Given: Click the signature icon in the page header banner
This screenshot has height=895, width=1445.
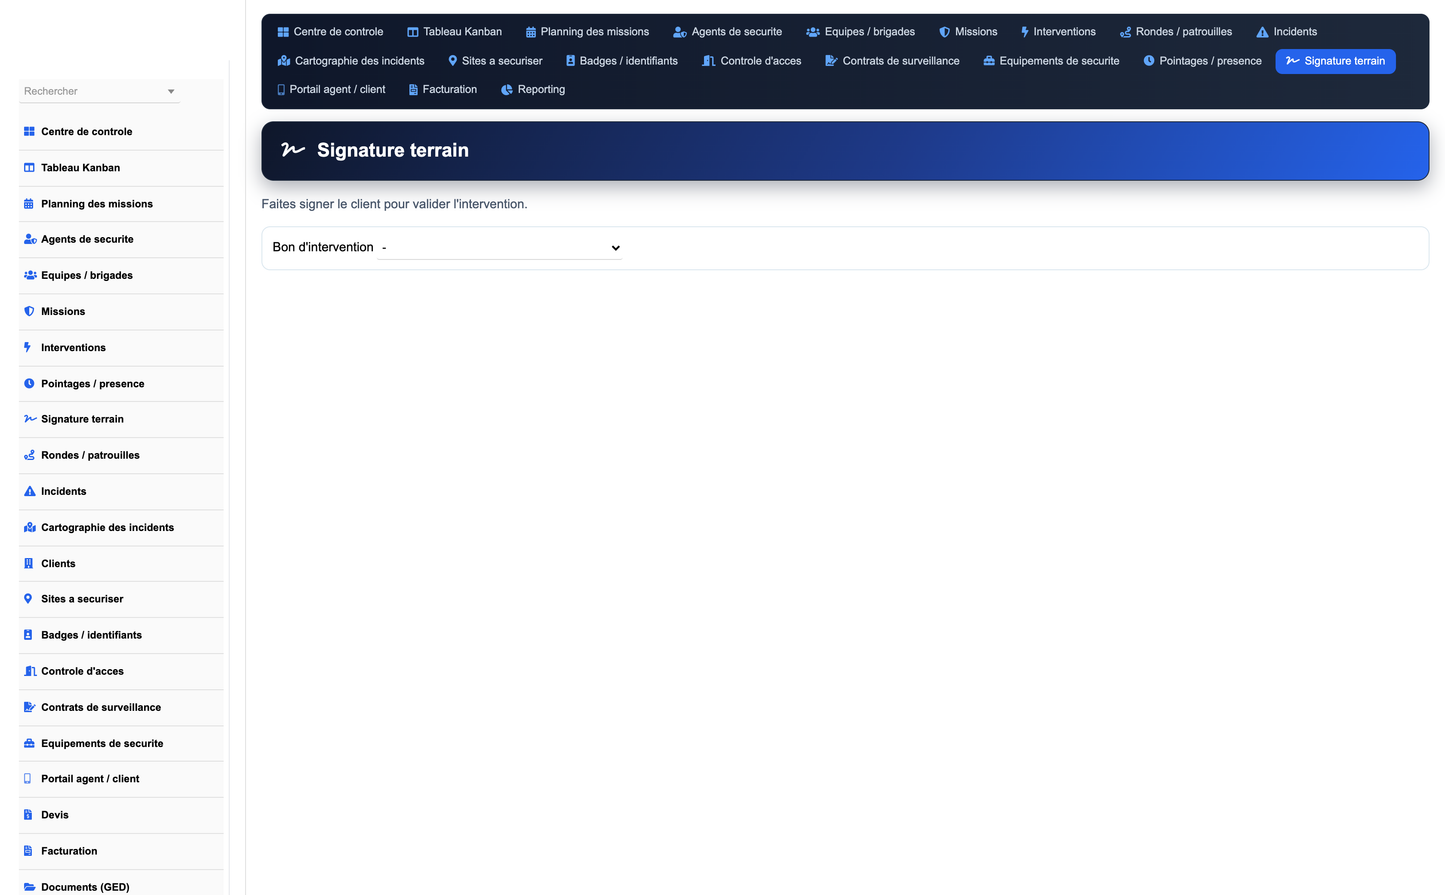Looking at the screenshot, I should point(293,150).
